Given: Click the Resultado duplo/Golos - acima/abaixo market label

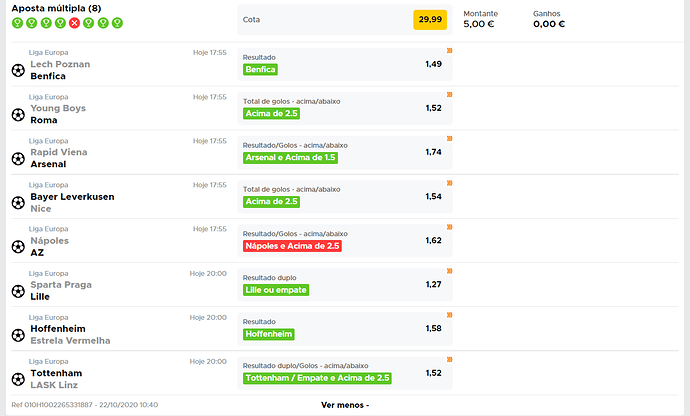Looking at the screenshot, I should pyautogui.click(x=305, y=366).
